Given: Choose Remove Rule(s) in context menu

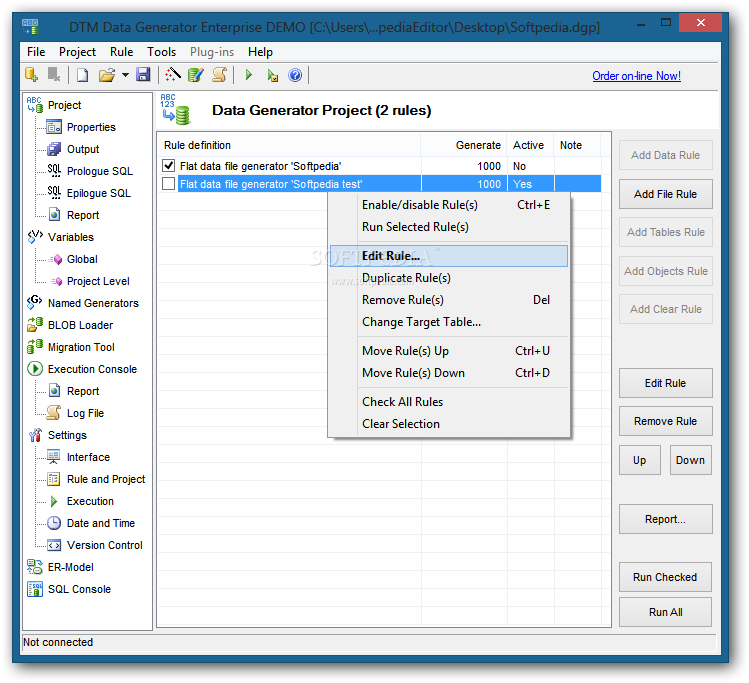Looking at the screenshot, I should (449, 300).
